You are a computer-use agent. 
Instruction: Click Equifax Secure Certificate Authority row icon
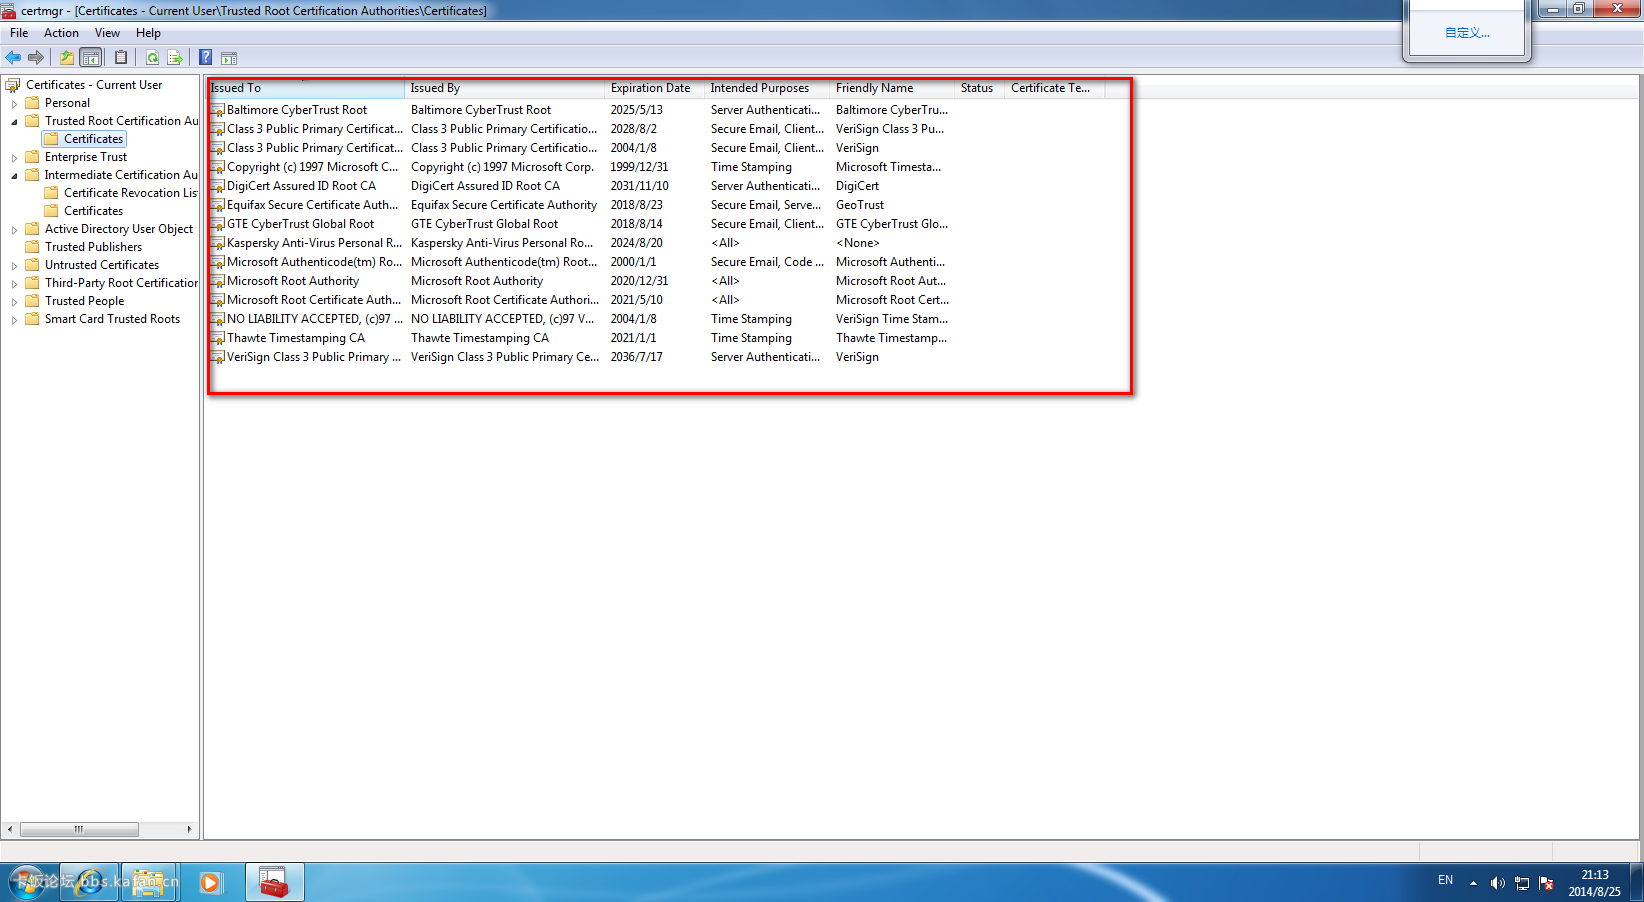(217, 205)
